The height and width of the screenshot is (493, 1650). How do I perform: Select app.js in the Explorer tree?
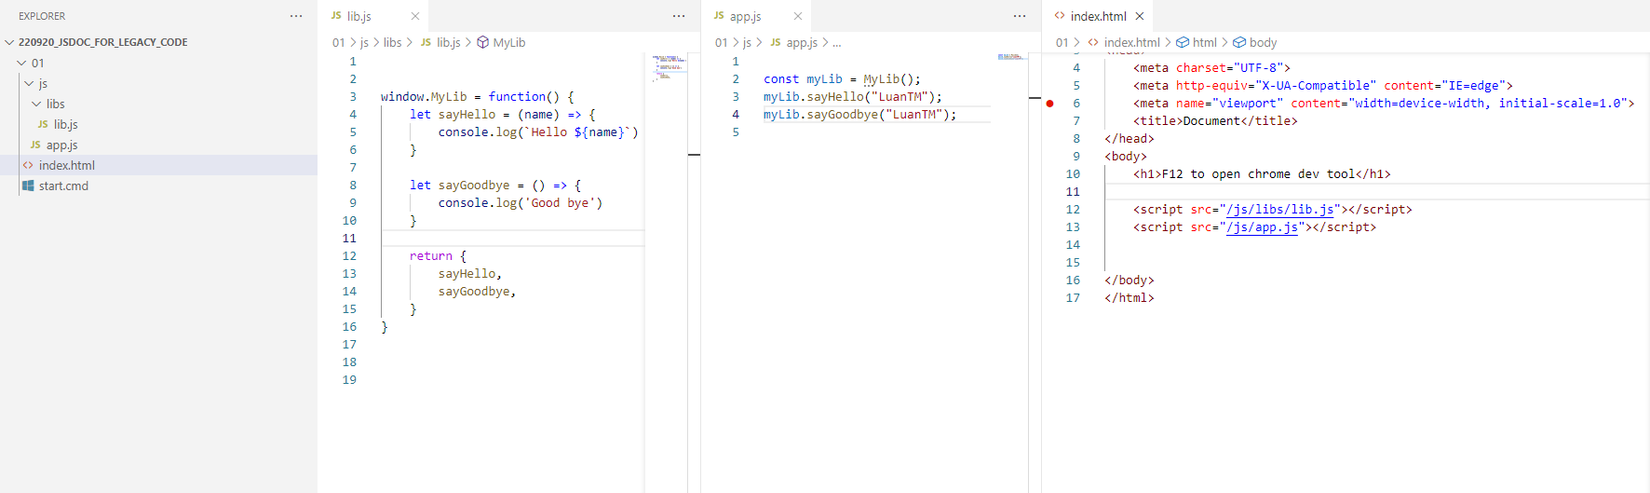click(x=61, y=145)
